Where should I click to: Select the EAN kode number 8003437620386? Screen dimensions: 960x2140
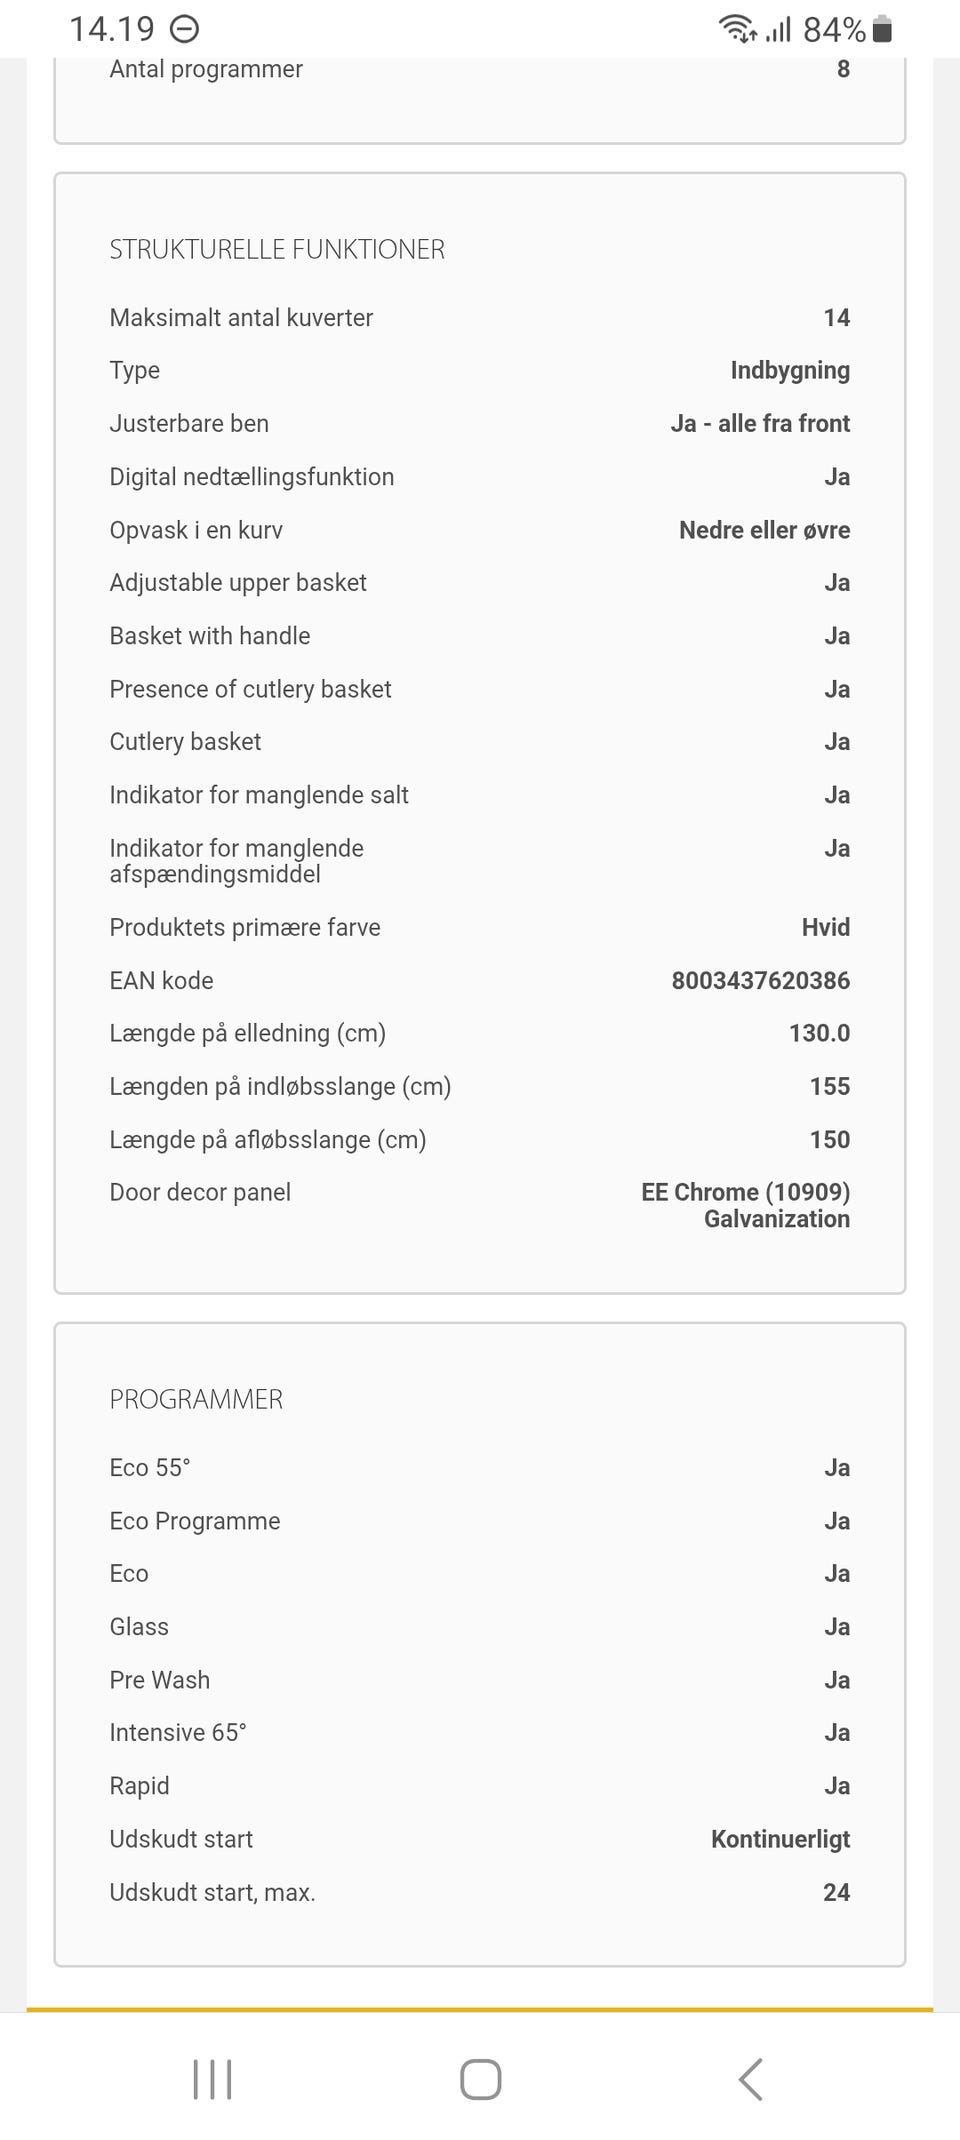point(760,981)
